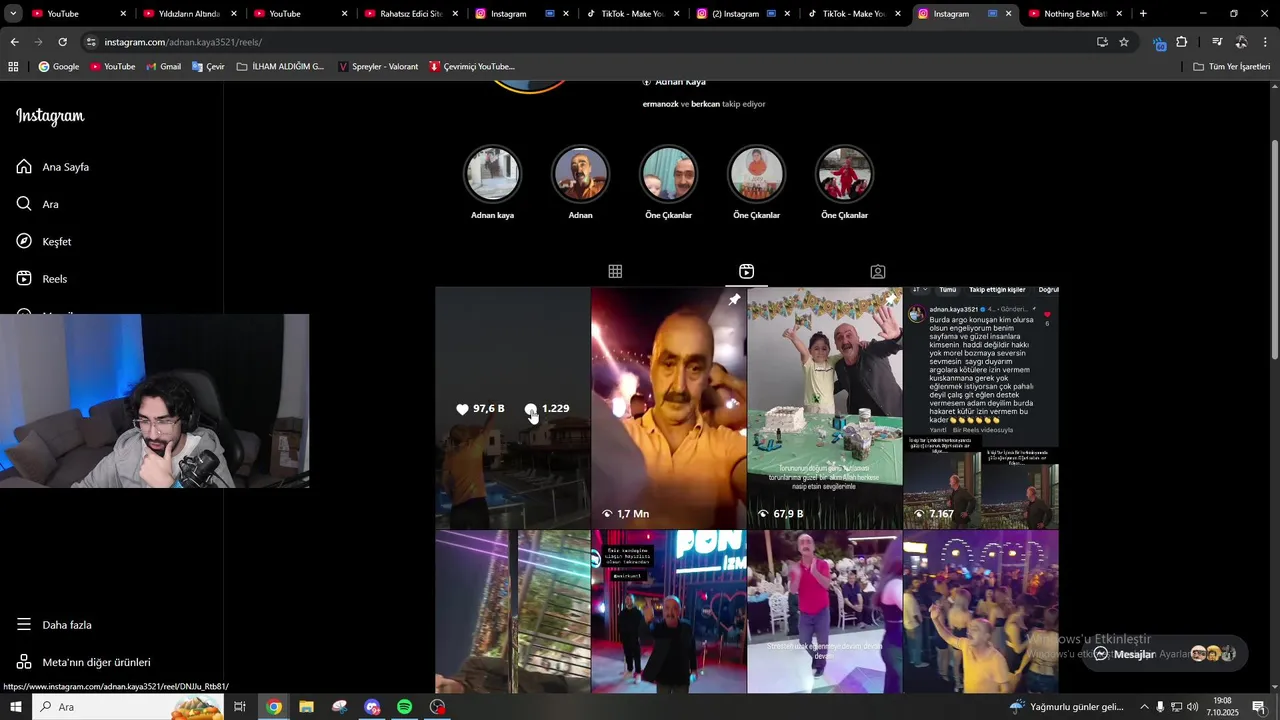
Task: Open the Spreyler - Valorant bookmark
Action: [378, 66]
